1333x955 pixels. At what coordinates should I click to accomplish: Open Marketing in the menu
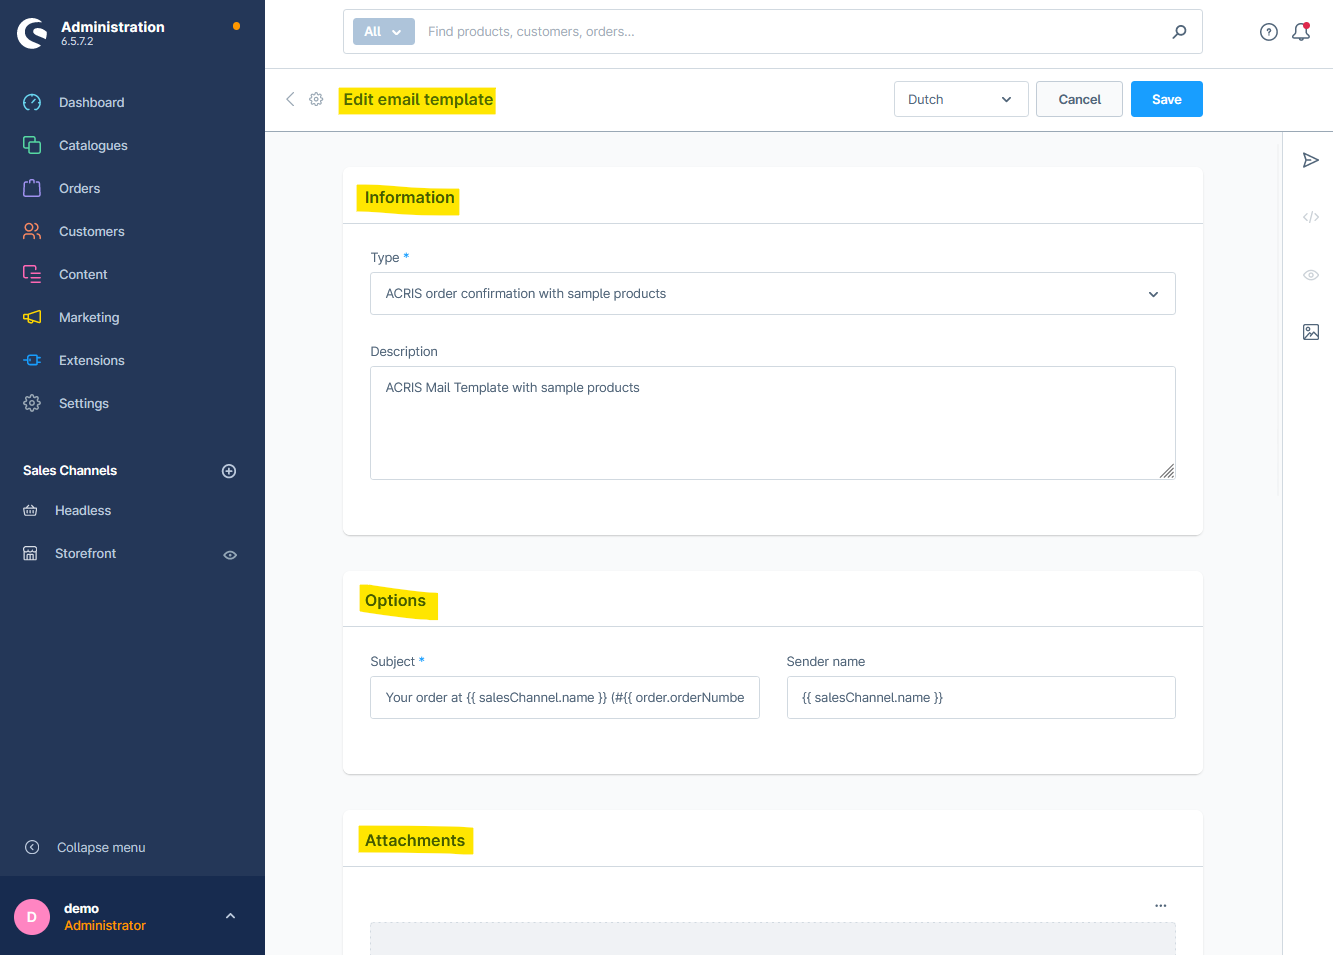[89, 317]
